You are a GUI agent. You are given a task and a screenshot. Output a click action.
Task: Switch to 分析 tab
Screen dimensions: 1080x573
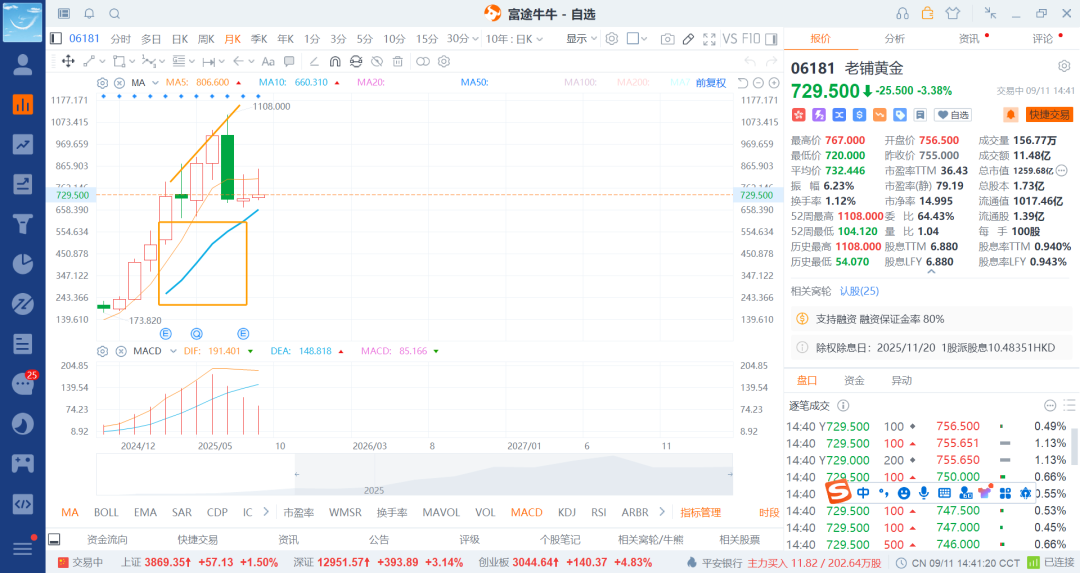895,39
